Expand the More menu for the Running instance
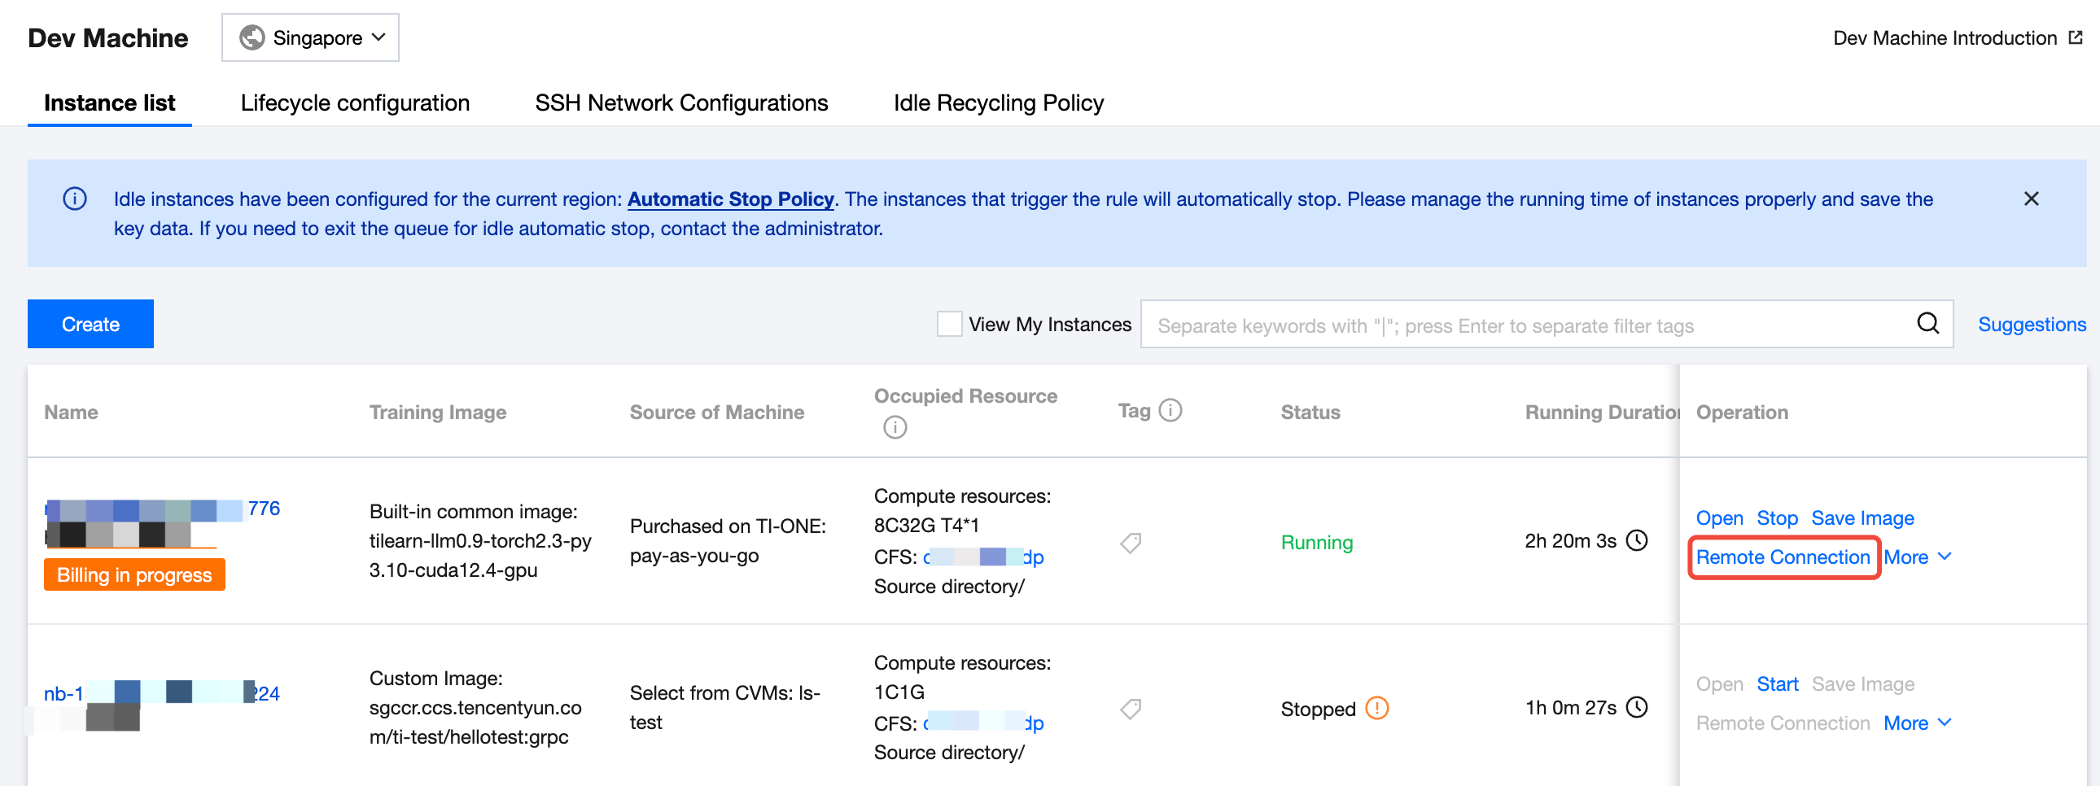Viewport: 2100px width, 786px height. 1917,557
